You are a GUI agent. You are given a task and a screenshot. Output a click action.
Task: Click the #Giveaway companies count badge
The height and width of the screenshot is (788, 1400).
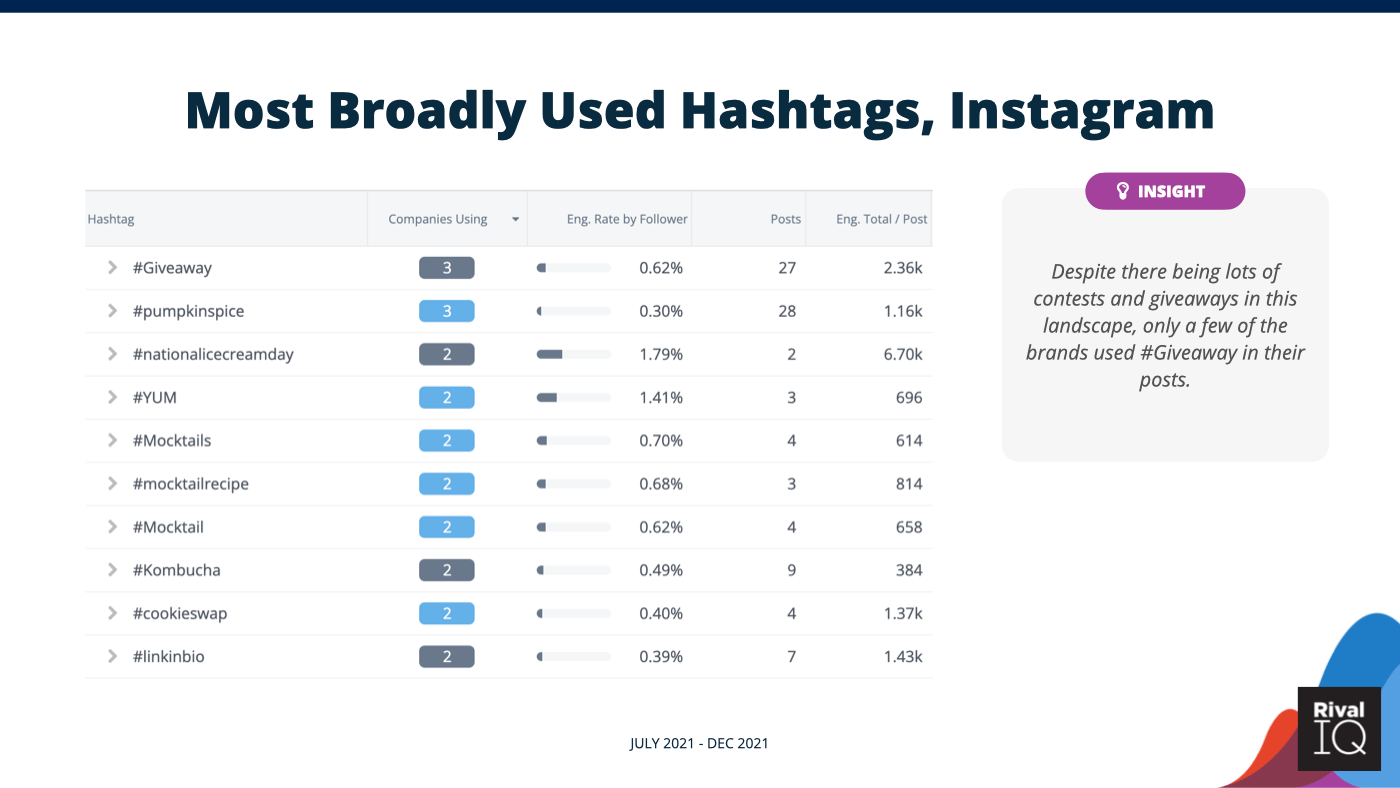tap(447, 268)
